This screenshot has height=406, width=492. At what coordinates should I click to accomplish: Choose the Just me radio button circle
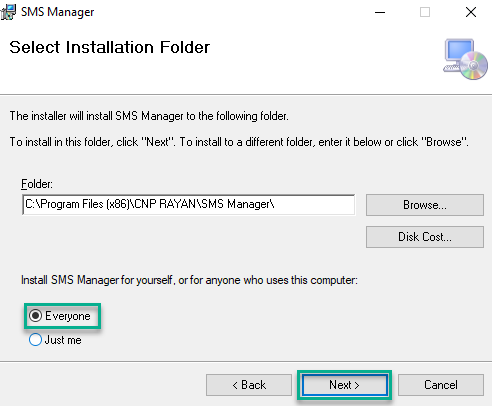tap(35, 340)
